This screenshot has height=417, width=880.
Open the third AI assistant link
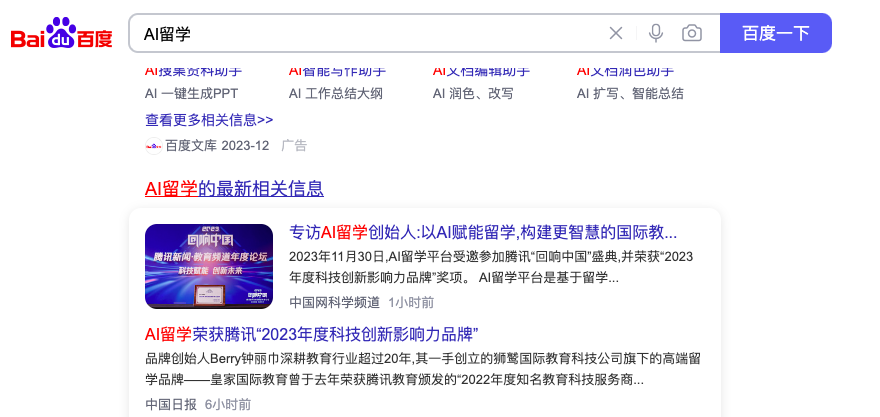click(x=482, y=71)
